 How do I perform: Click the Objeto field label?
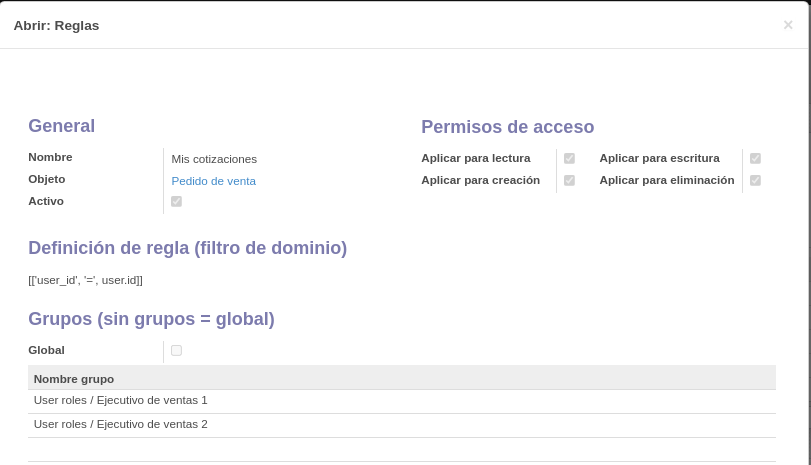coord(47,179)
